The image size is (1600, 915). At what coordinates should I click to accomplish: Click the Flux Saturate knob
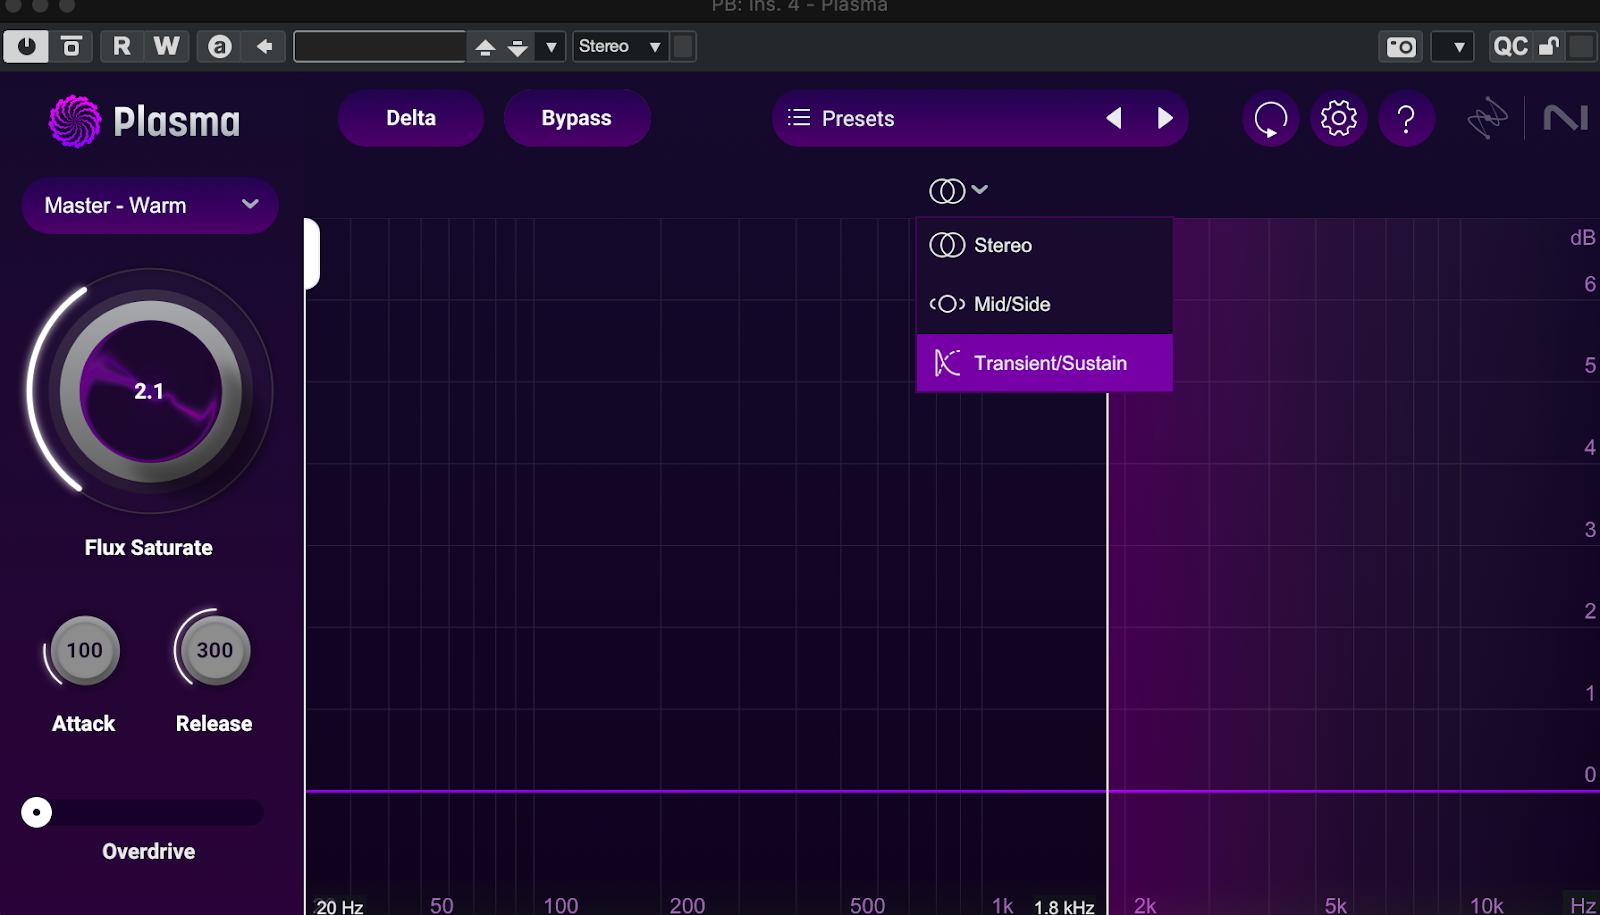[x=150, y=392]
